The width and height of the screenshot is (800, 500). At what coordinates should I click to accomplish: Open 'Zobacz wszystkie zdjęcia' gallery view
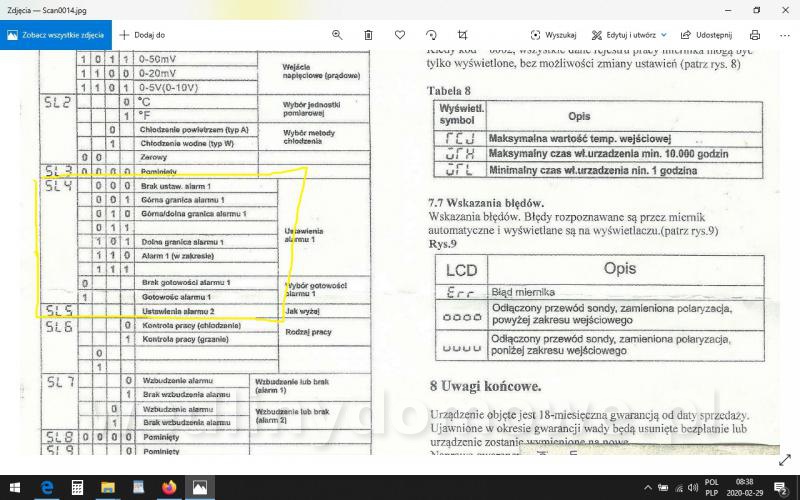coord(56,35)
